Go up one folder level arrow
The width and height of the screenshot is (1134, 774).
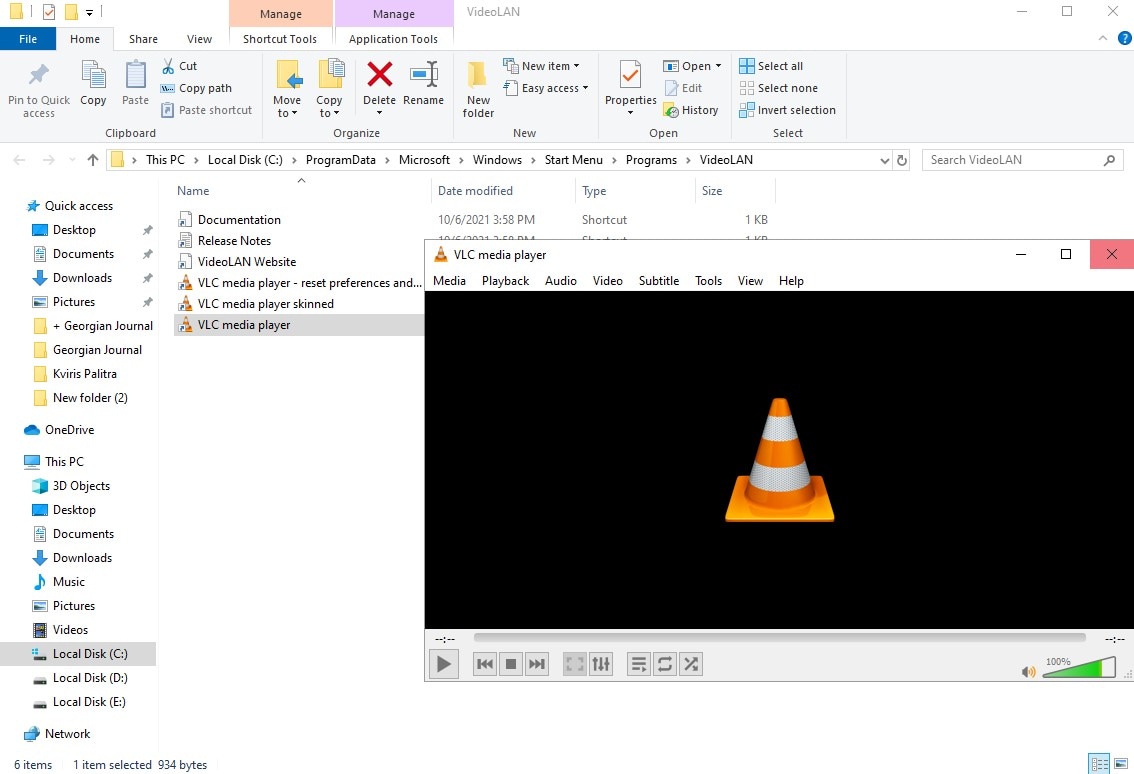tap(93, 160)
